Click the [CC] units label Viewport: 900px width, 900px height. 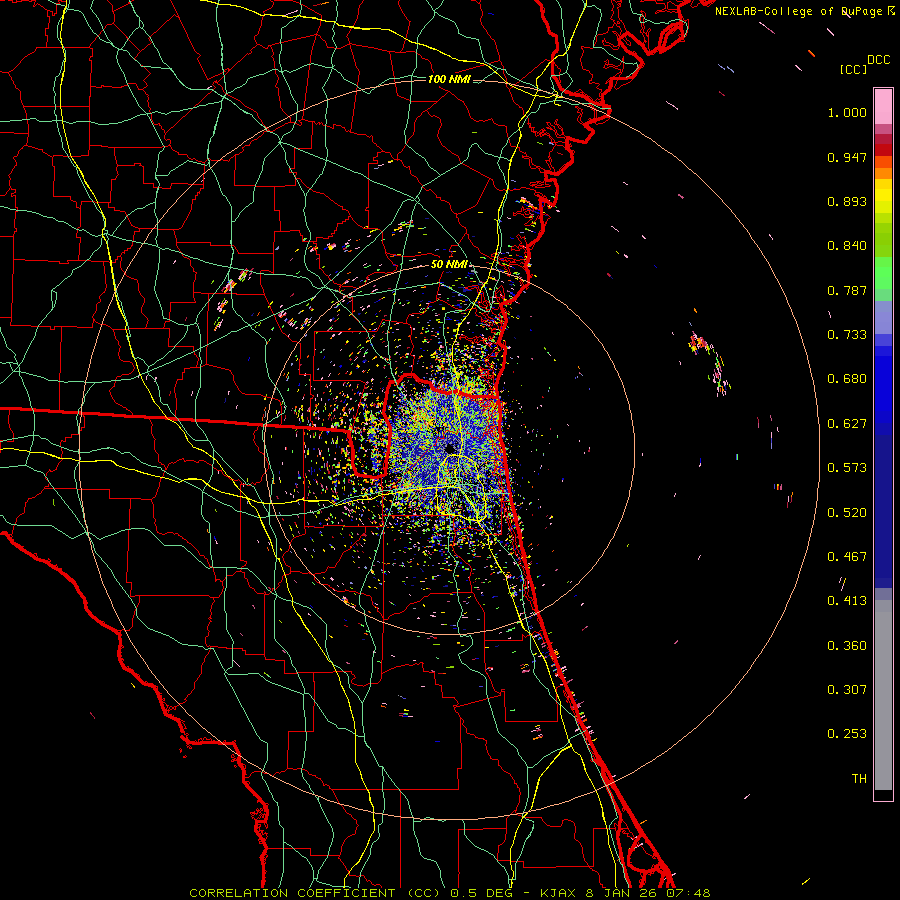[x=854, y=70]
